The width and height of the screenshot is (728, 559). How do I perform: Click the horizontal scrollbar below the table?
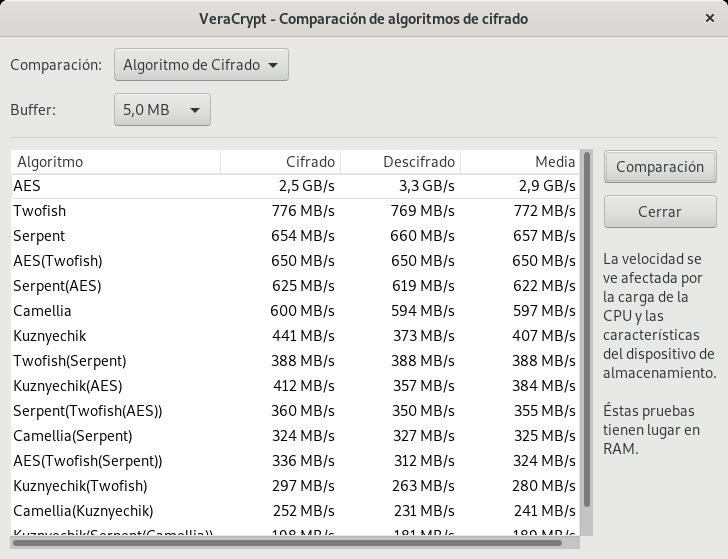pos(290,544)
